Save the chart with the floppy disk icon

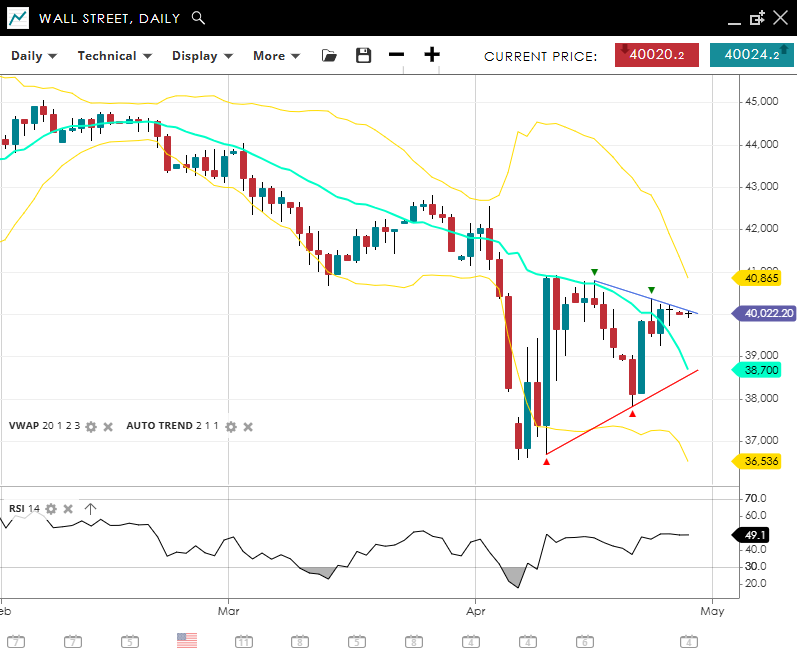pos(363,56)
